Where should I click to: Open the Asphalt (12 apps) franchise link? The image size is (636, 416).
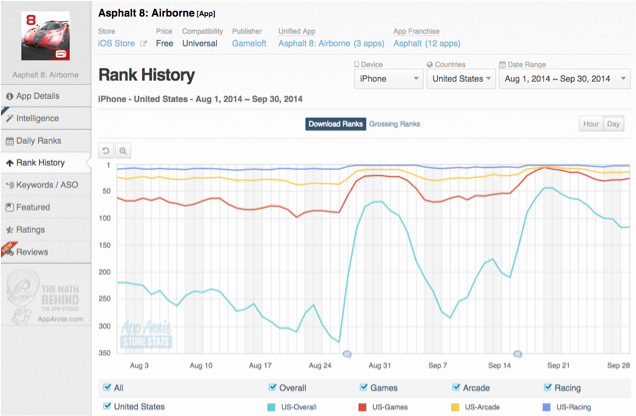pyautogui.click(x=427, y=43)
